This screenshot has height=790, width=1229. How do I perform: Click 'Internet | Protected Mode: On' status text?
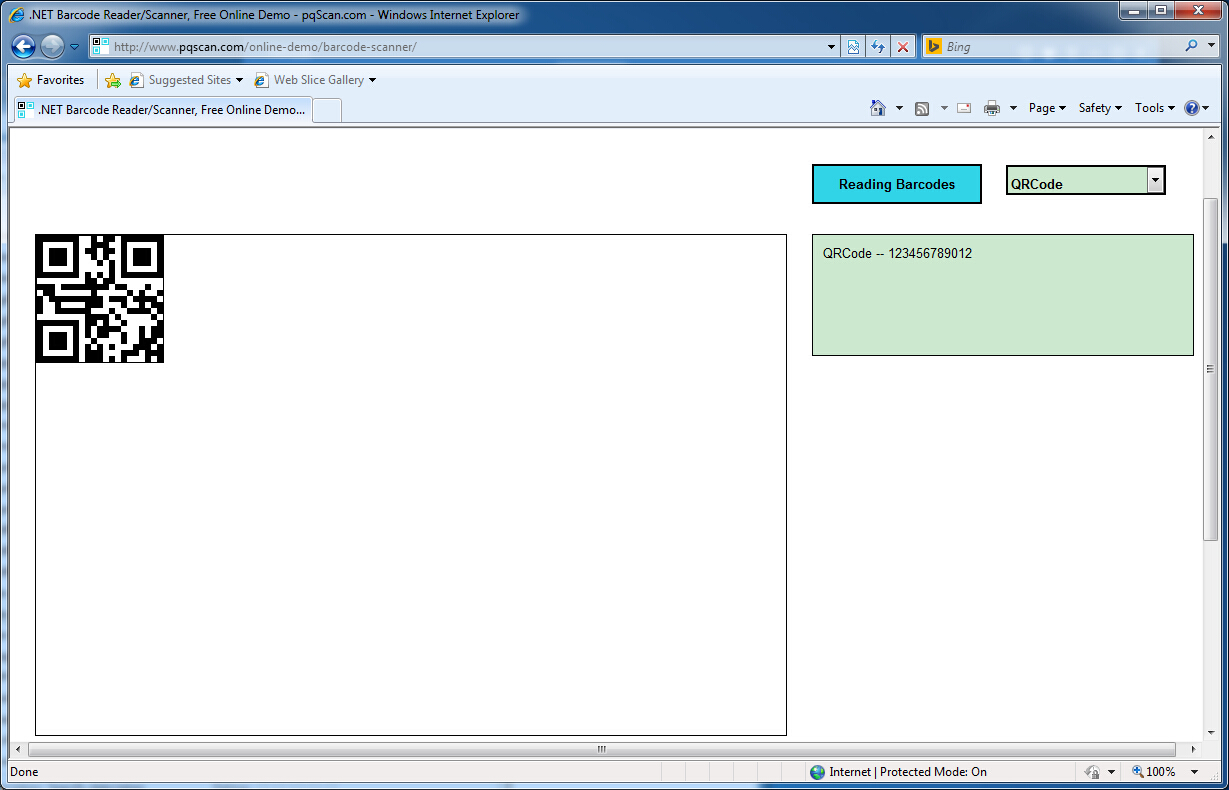908,772
